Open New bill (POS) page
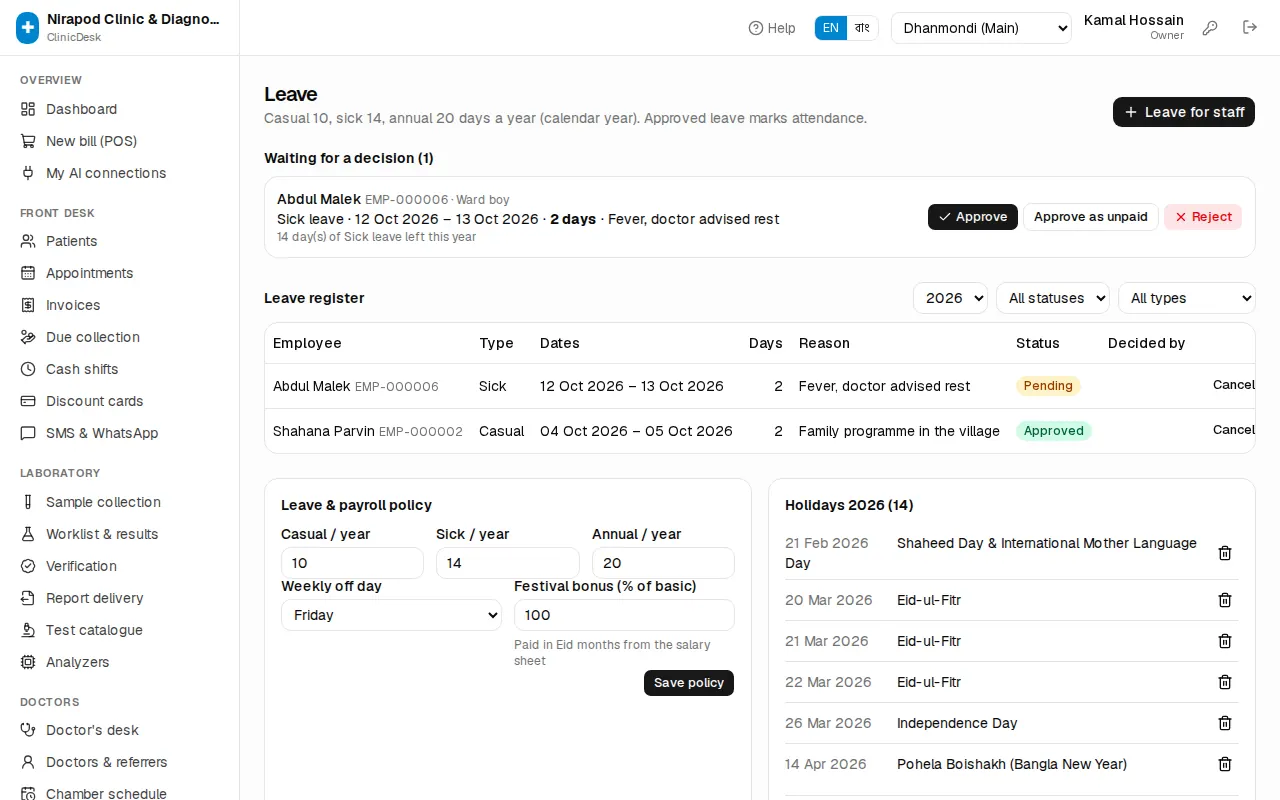 pyautogui.click(x=120, y=141)
